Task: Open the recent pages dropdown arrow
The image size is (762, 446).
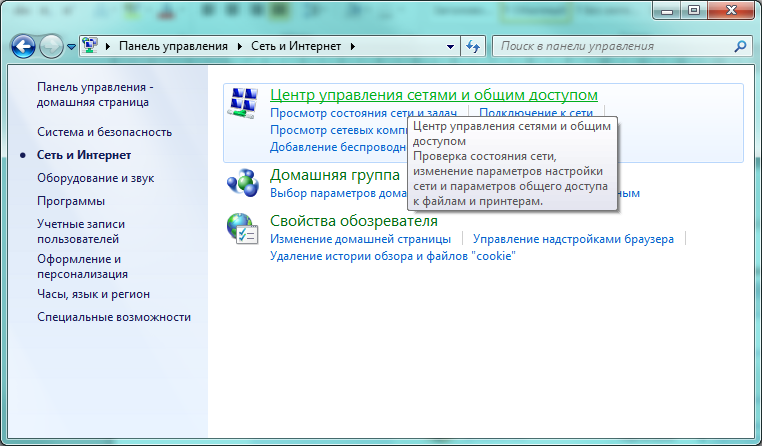Action: [71, 47]
